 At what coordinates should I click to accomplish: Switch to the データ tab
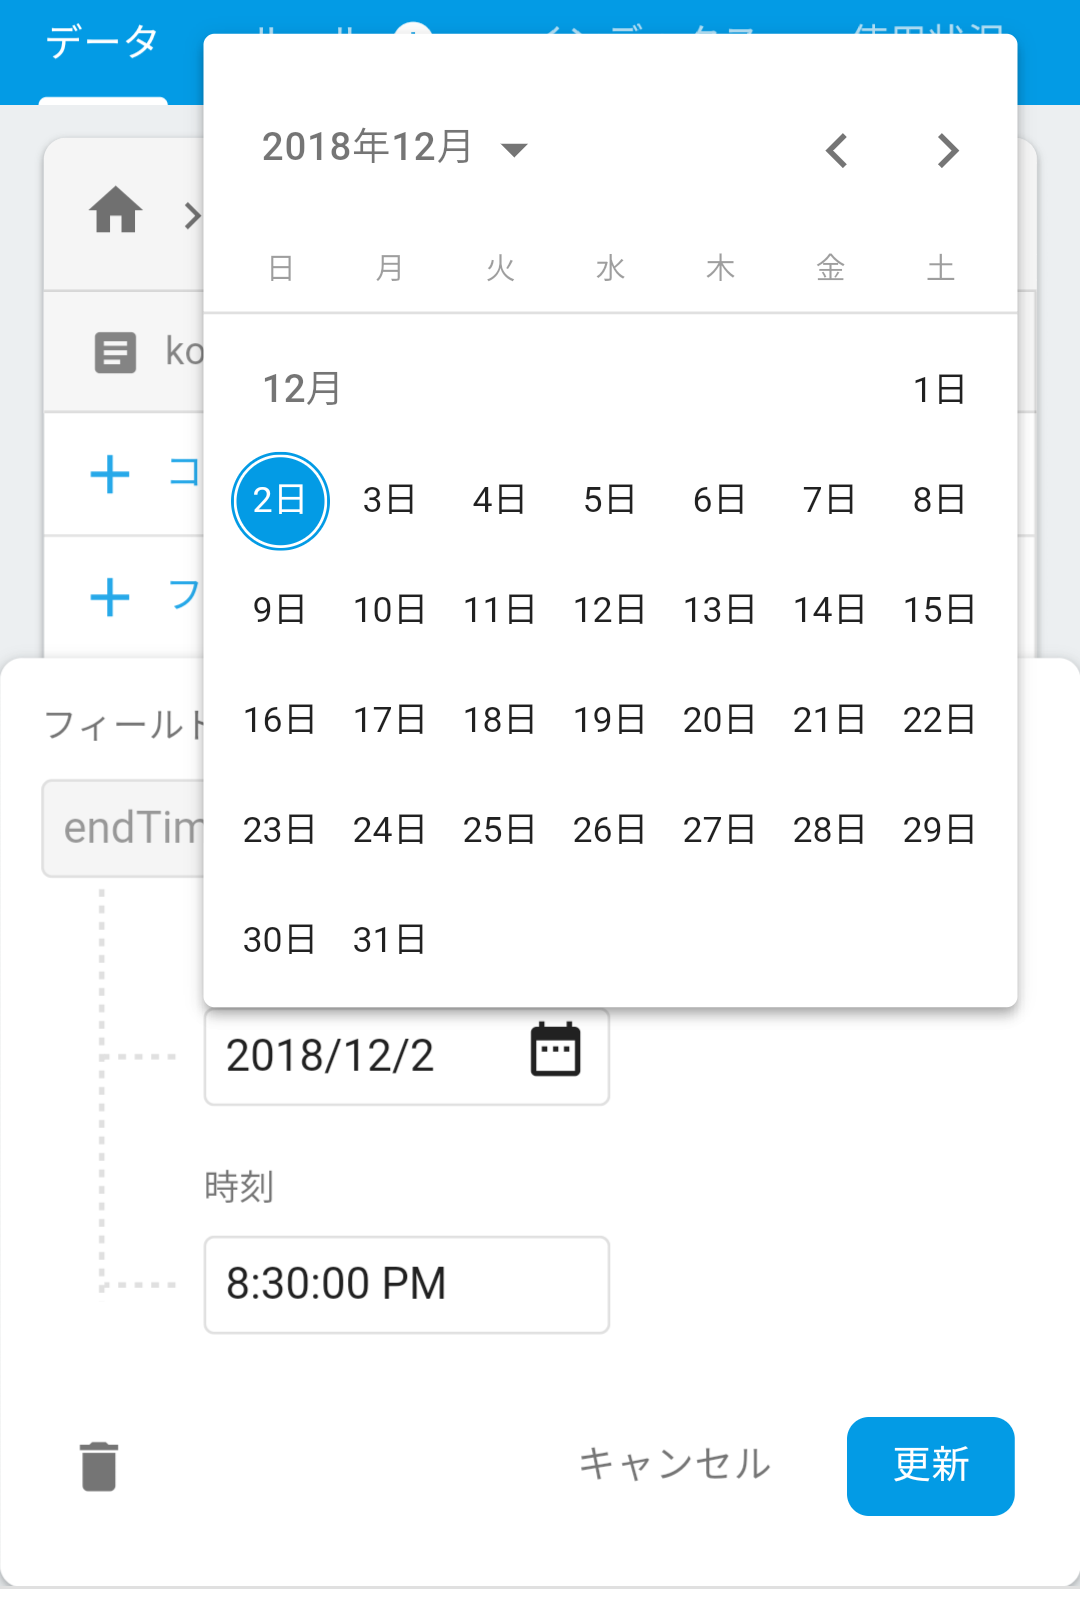click(x=100, y=42)
